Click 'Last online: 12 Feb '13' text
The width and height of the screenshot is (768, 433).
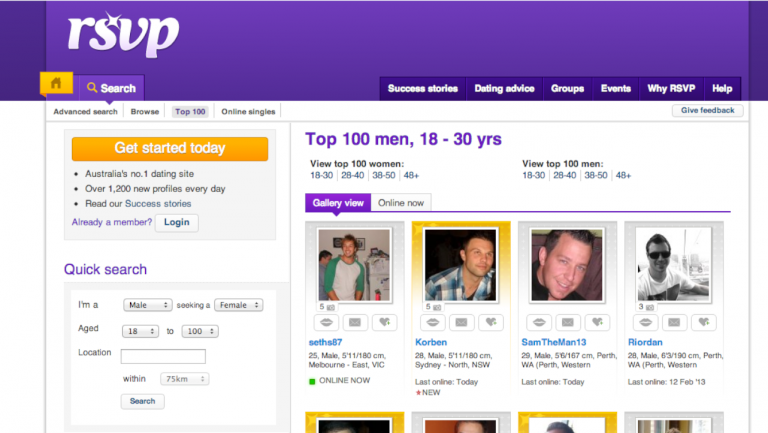click(667, 382)
